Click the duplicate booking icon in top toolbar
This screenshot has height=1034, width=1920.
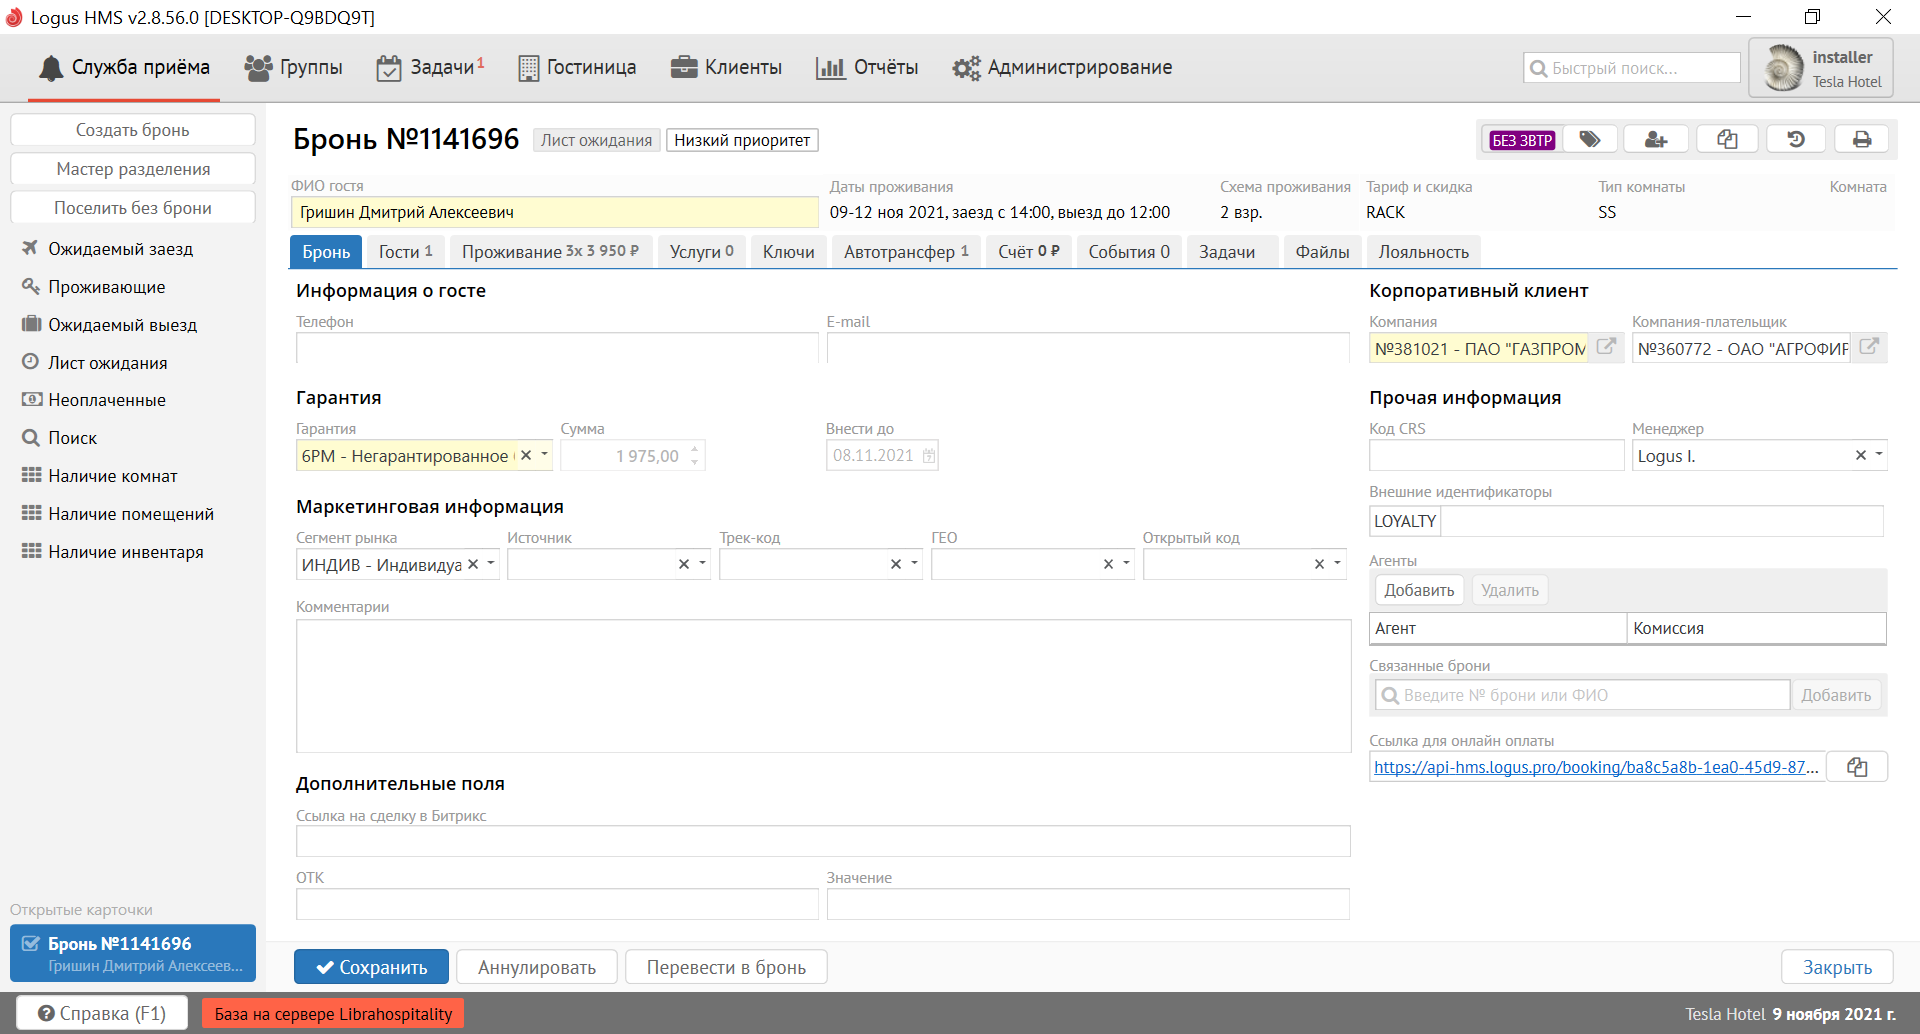[1727, 140]
